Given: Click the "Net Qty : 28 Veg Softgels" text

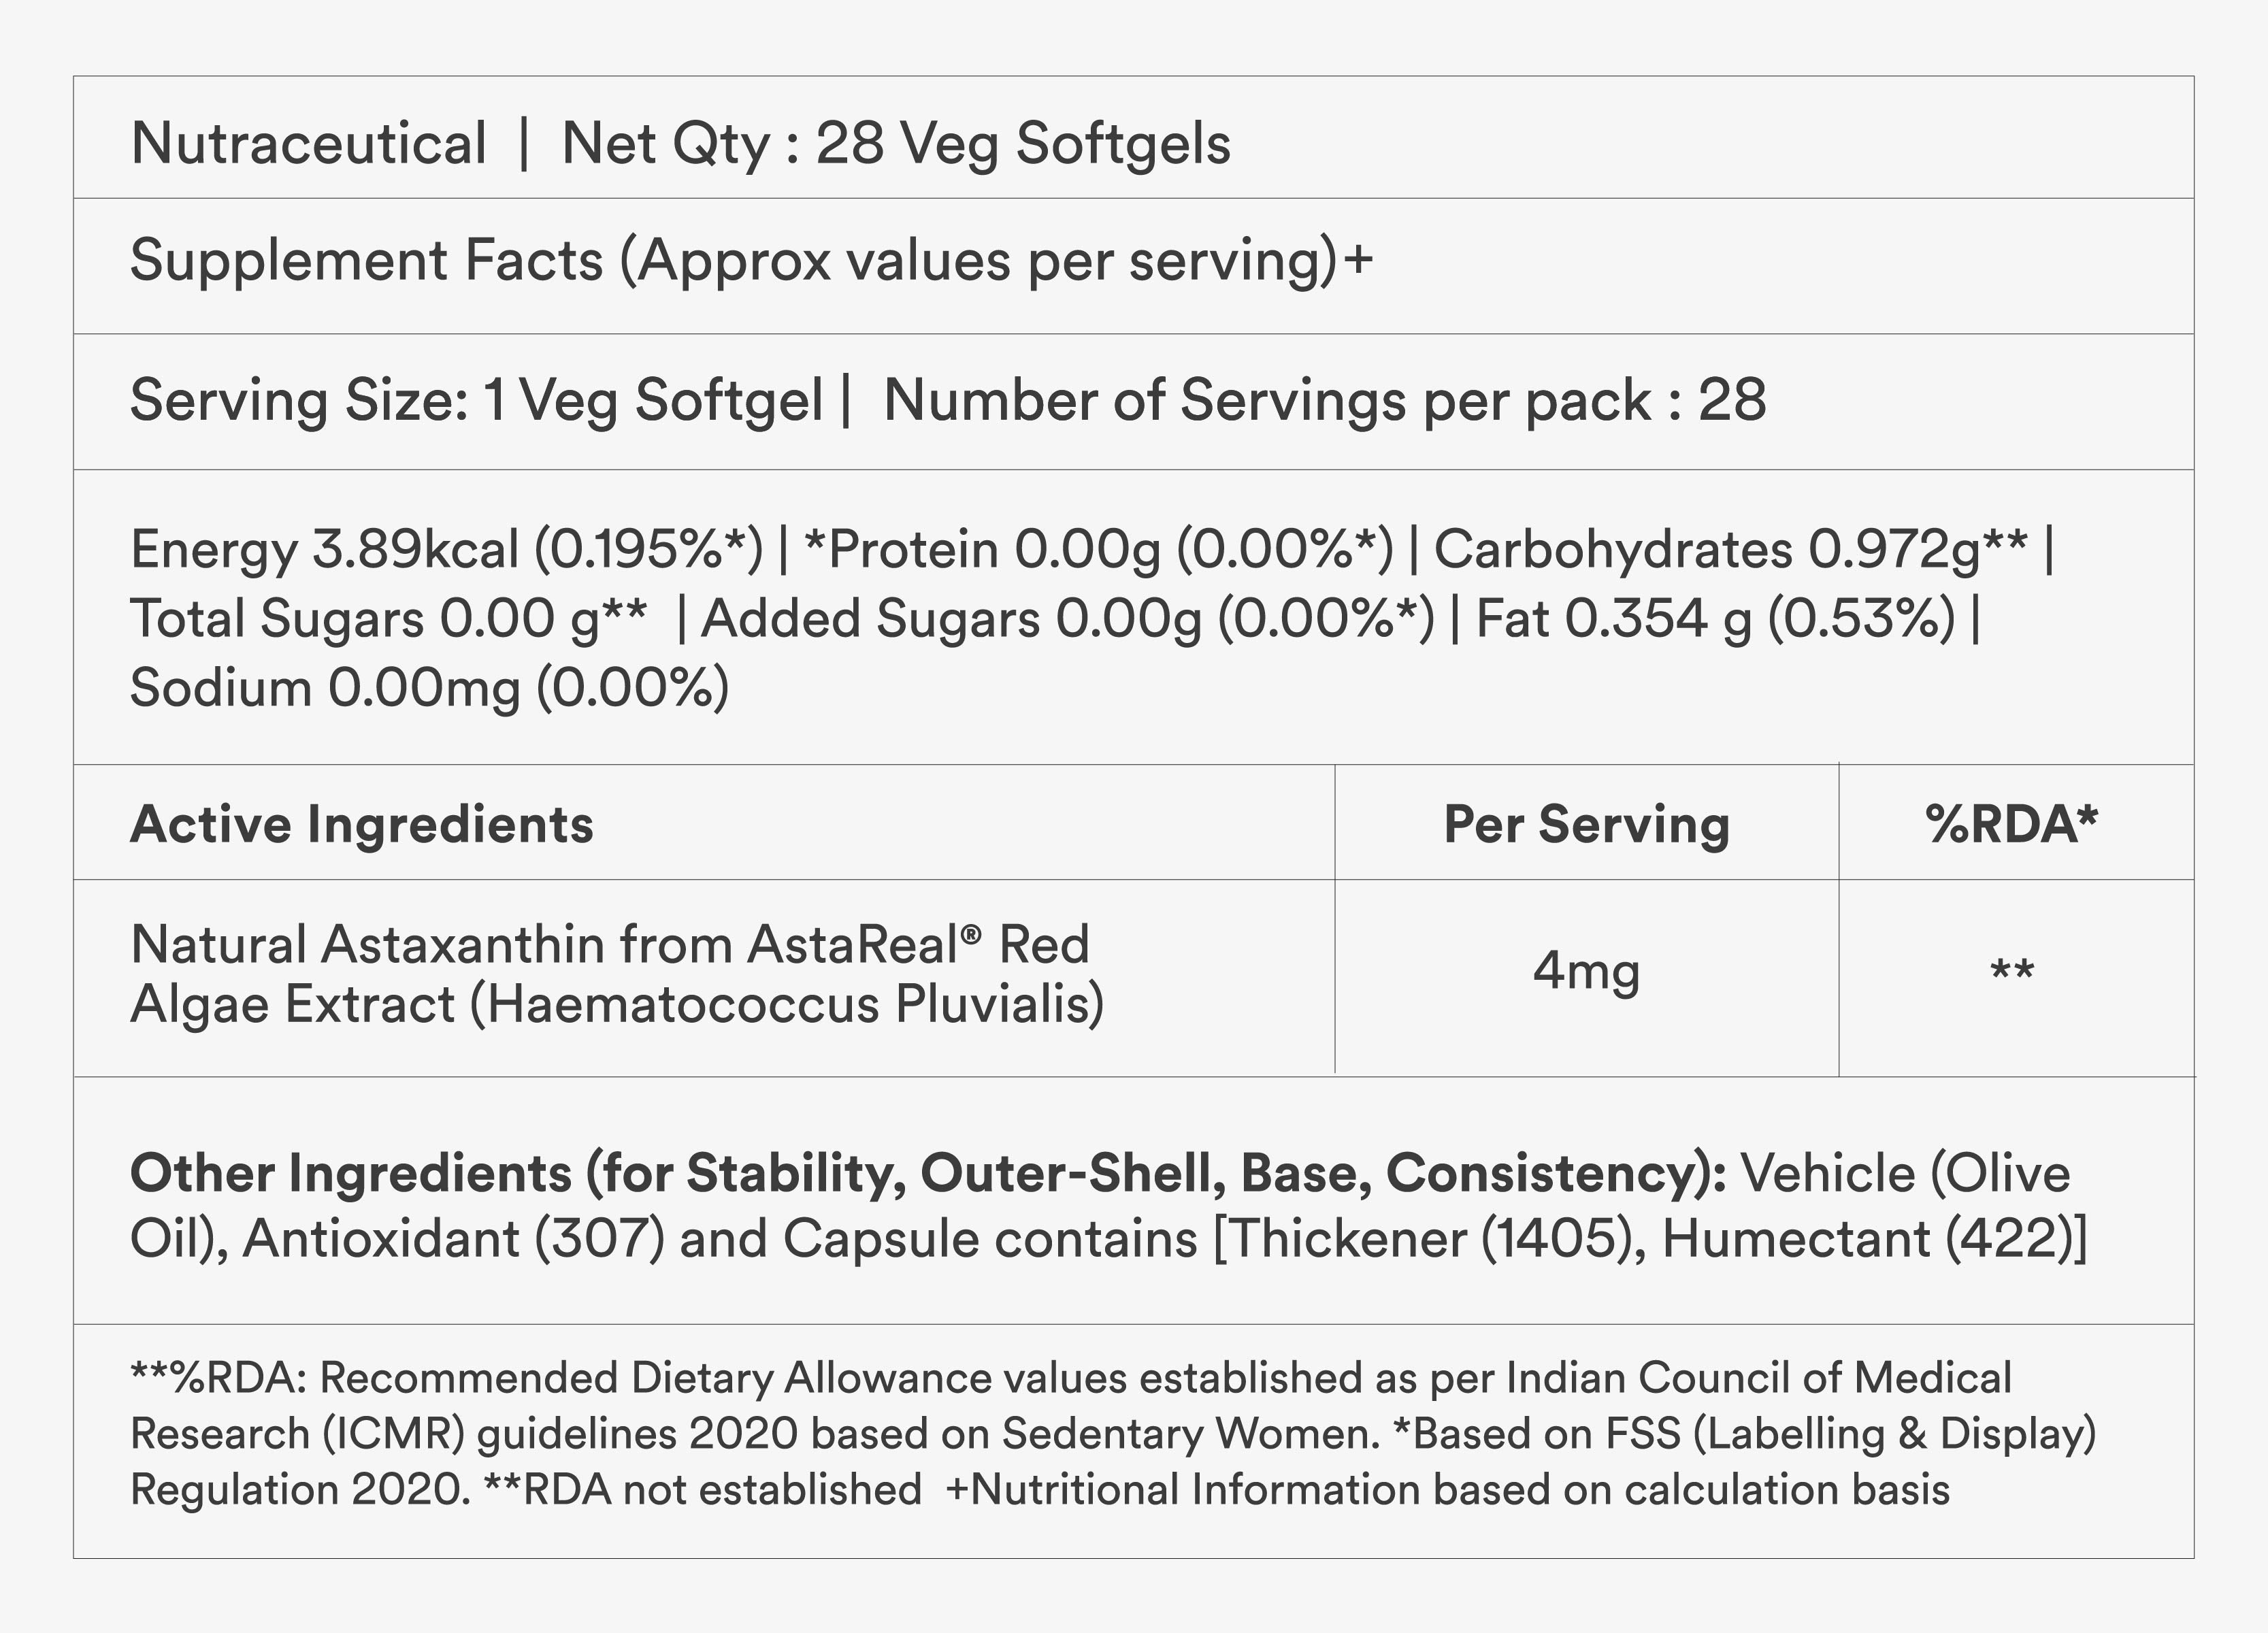Looking at the screenshot, I should click(895, 143).
